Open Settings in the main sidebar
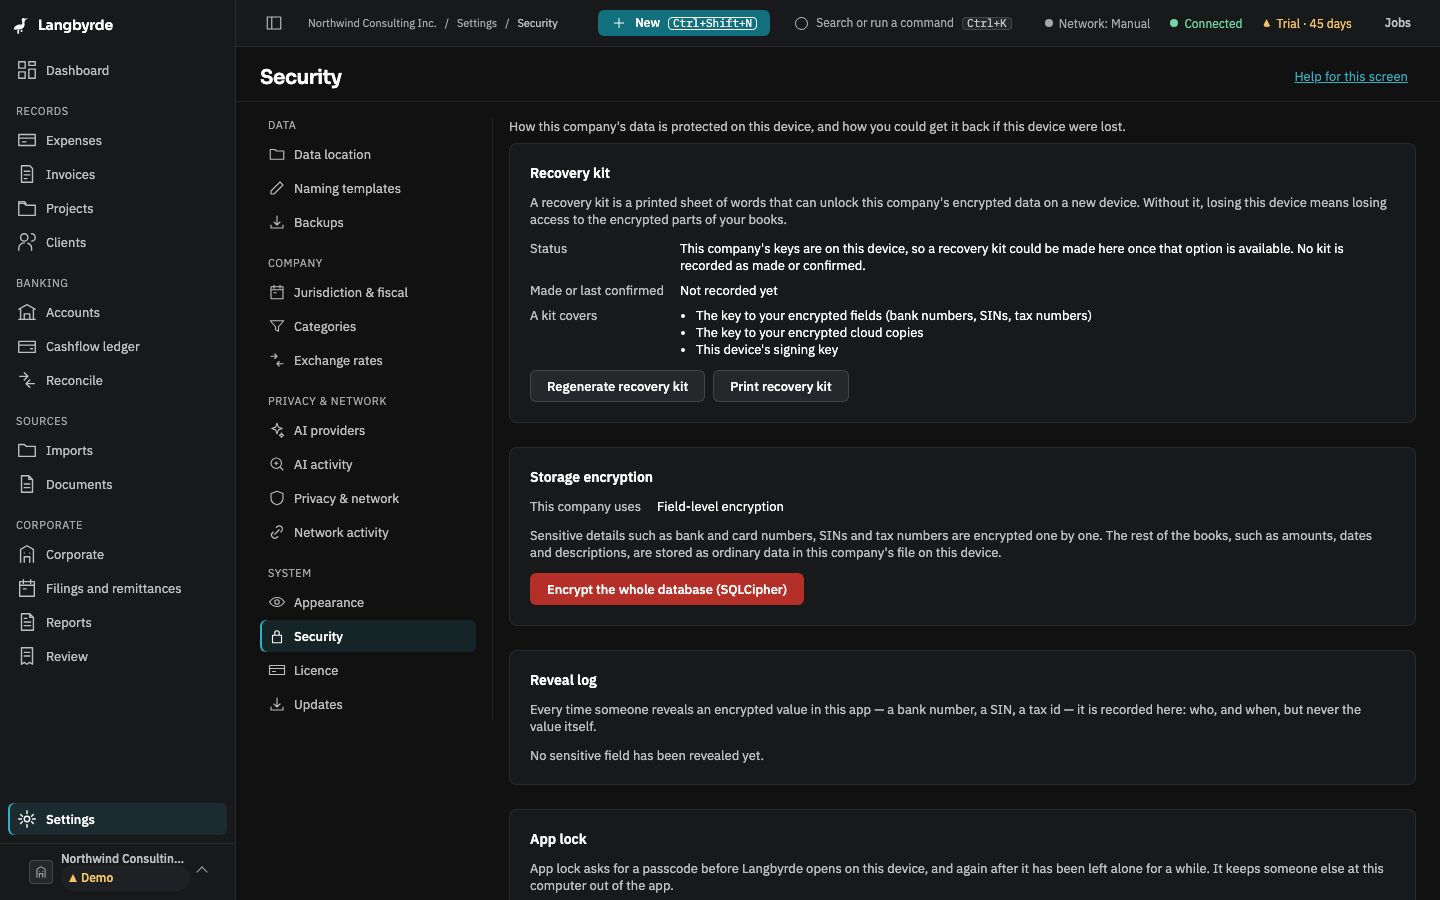The image size is (1440, 900). click(118, 819)
